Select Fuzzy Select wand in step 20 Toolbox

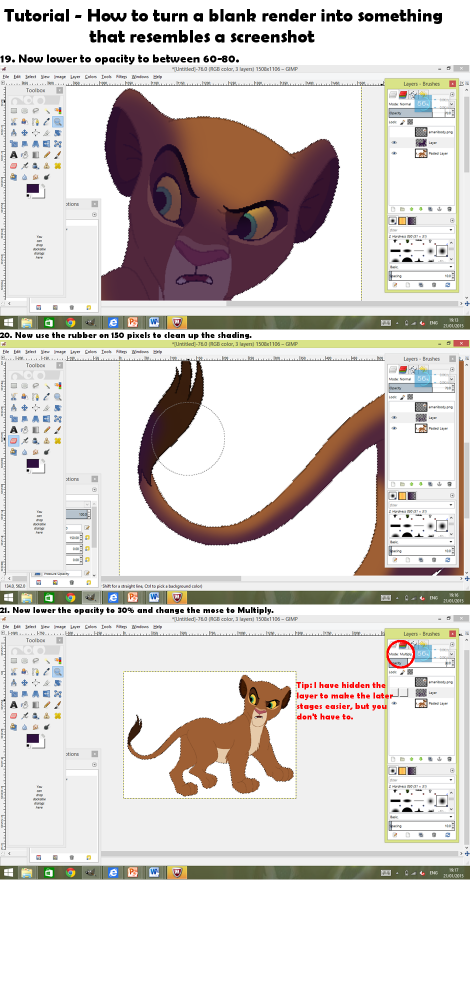[47, 385]
